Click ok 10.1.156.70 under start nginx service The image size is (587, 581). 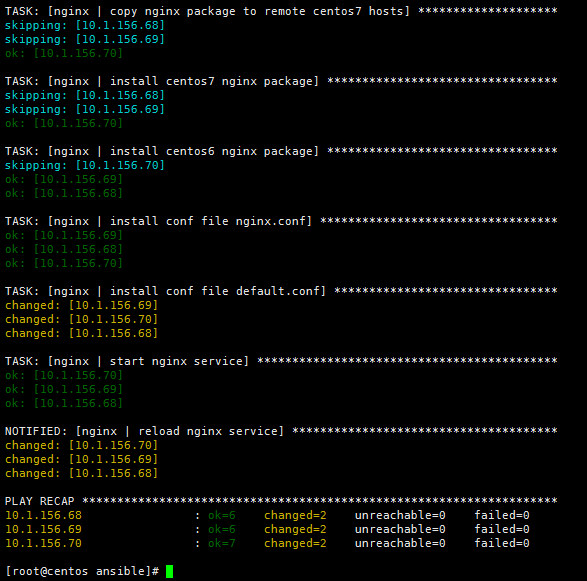point(64,375)
